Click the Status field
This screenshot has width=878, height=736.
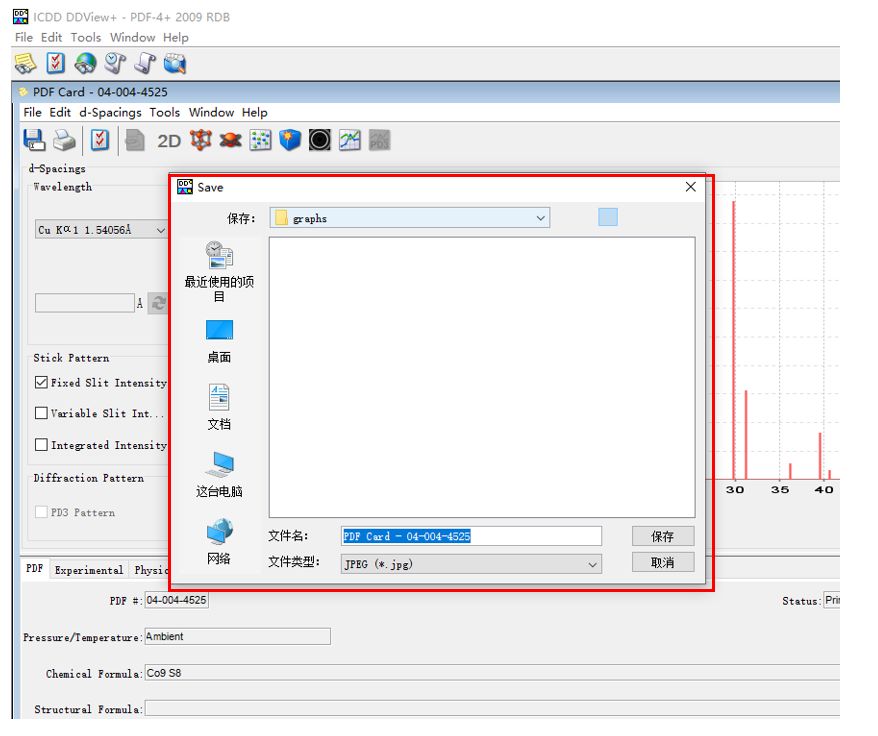tap(832, 600)
